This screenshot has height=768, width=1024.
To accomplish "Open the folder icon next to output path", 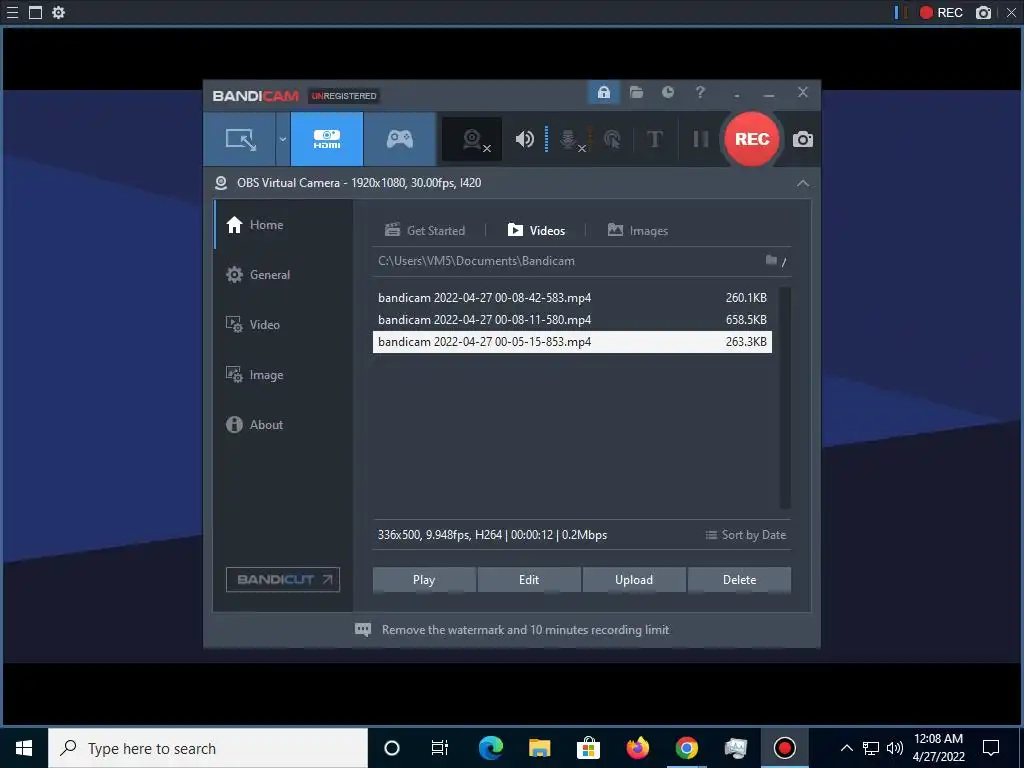I will point(771,261).
